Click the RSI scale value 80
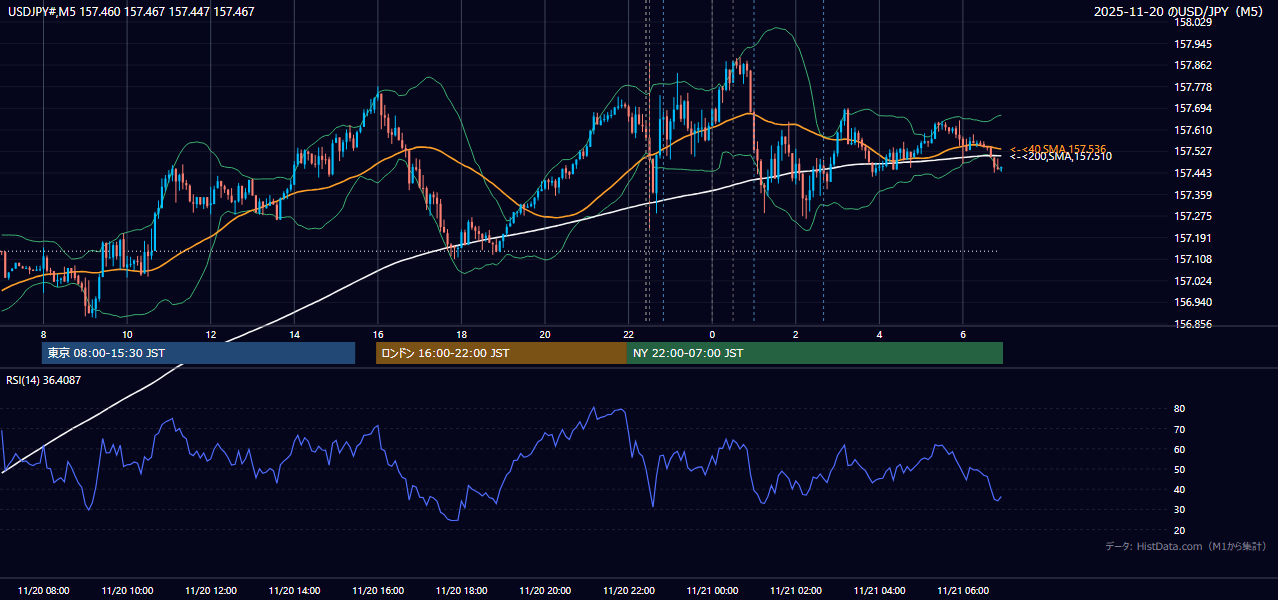The image size is (1278, 600). coord(1180,409)
